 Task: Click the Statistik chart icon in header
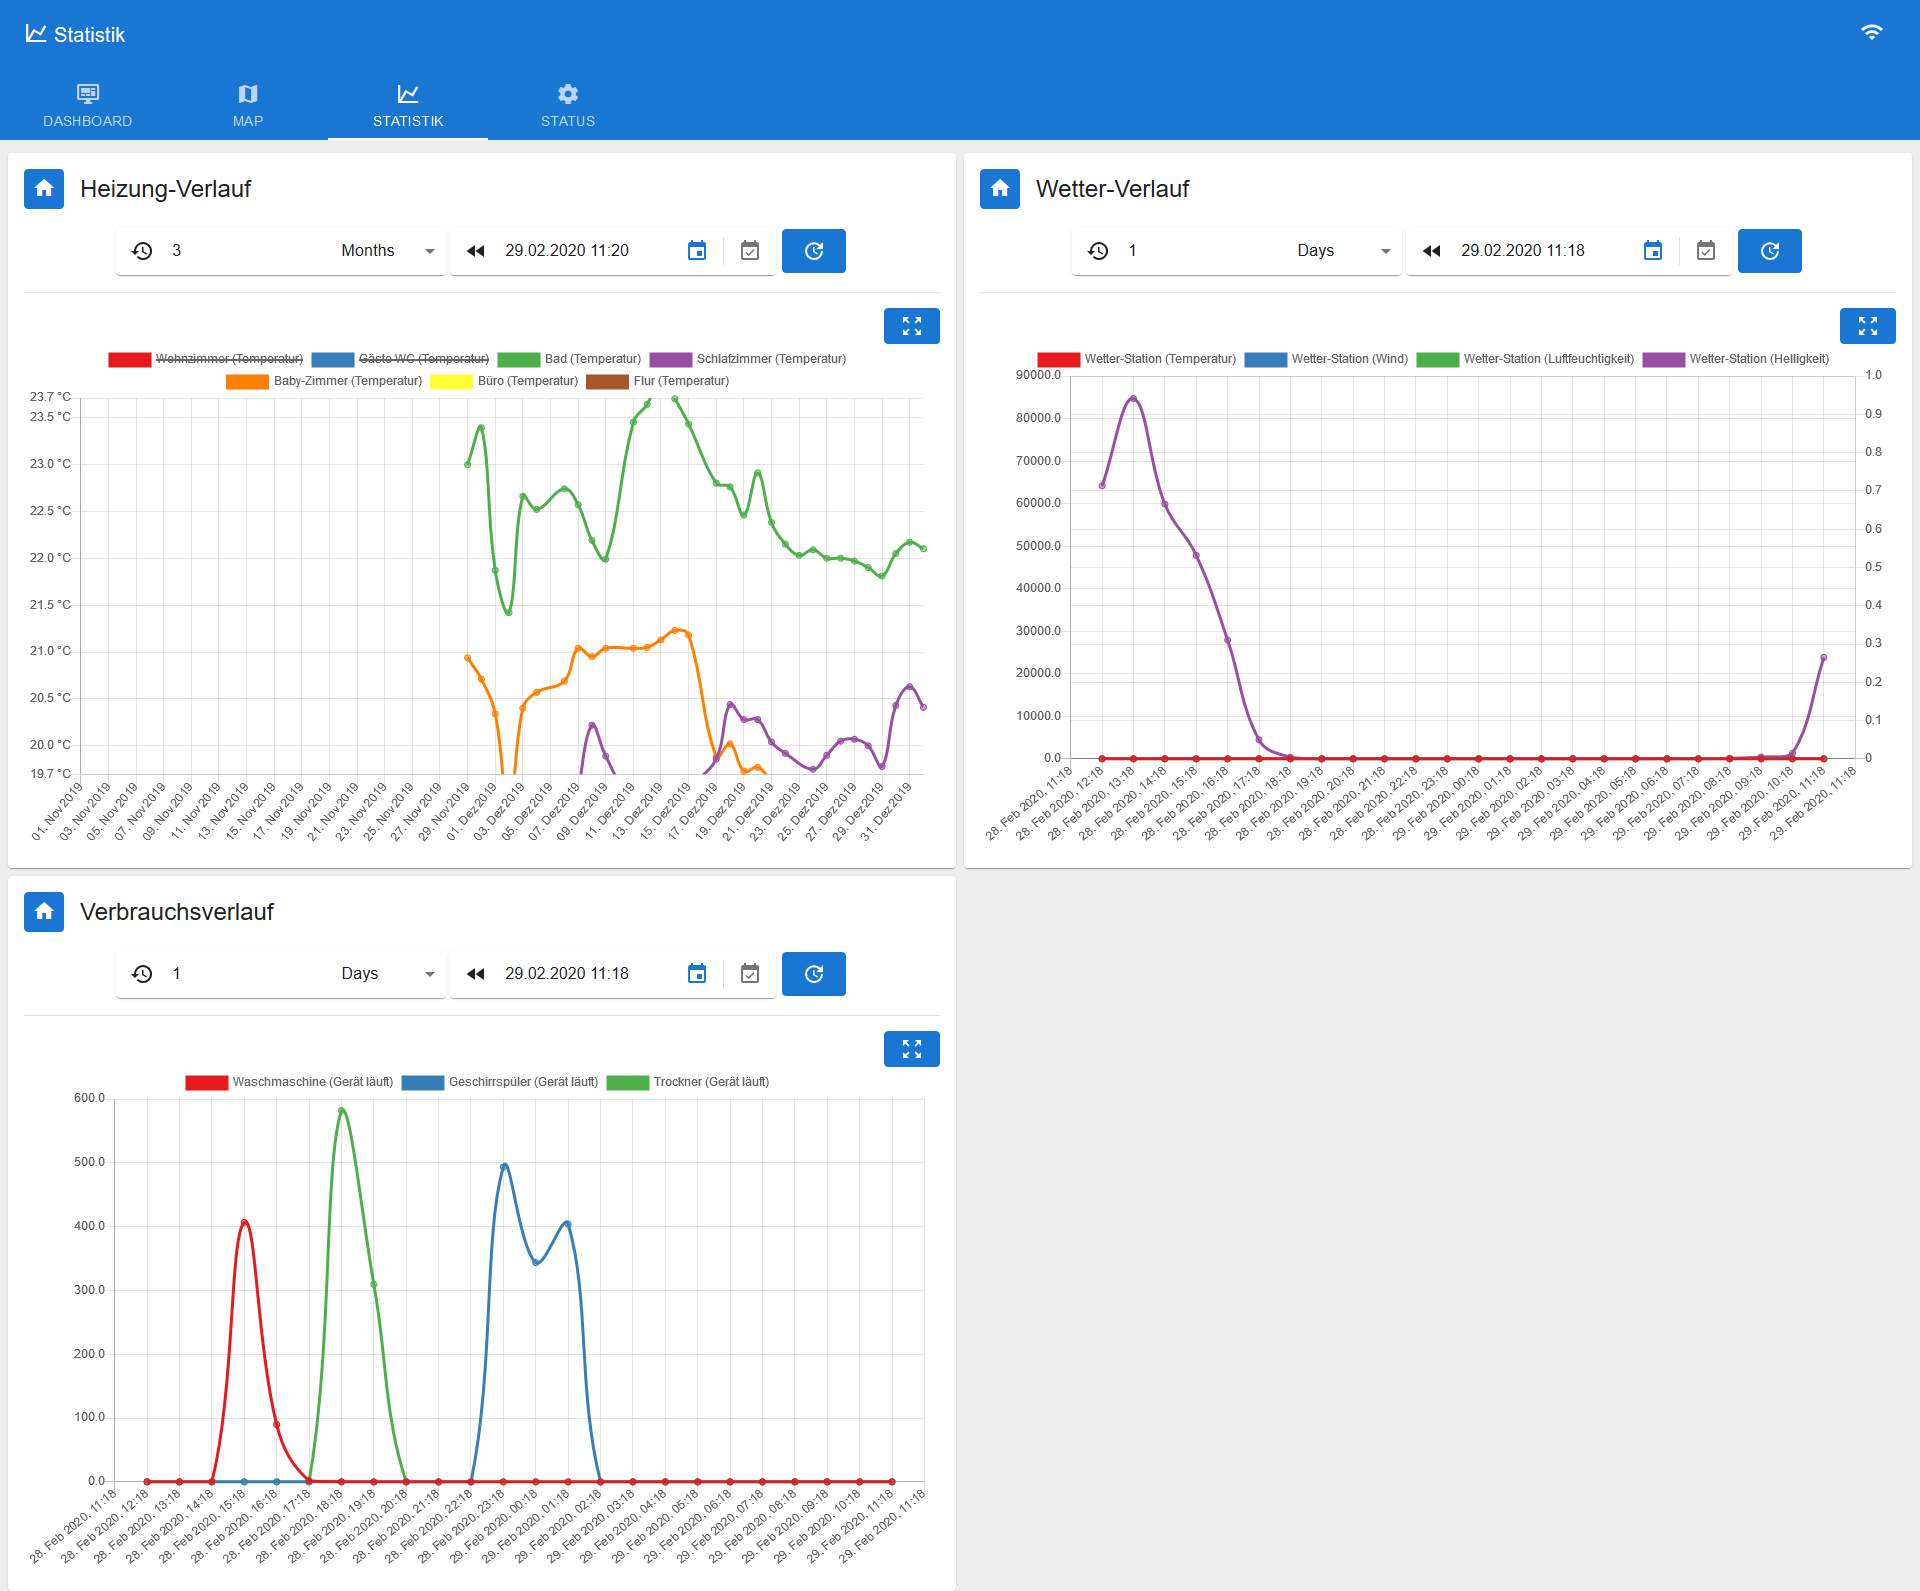36,34
